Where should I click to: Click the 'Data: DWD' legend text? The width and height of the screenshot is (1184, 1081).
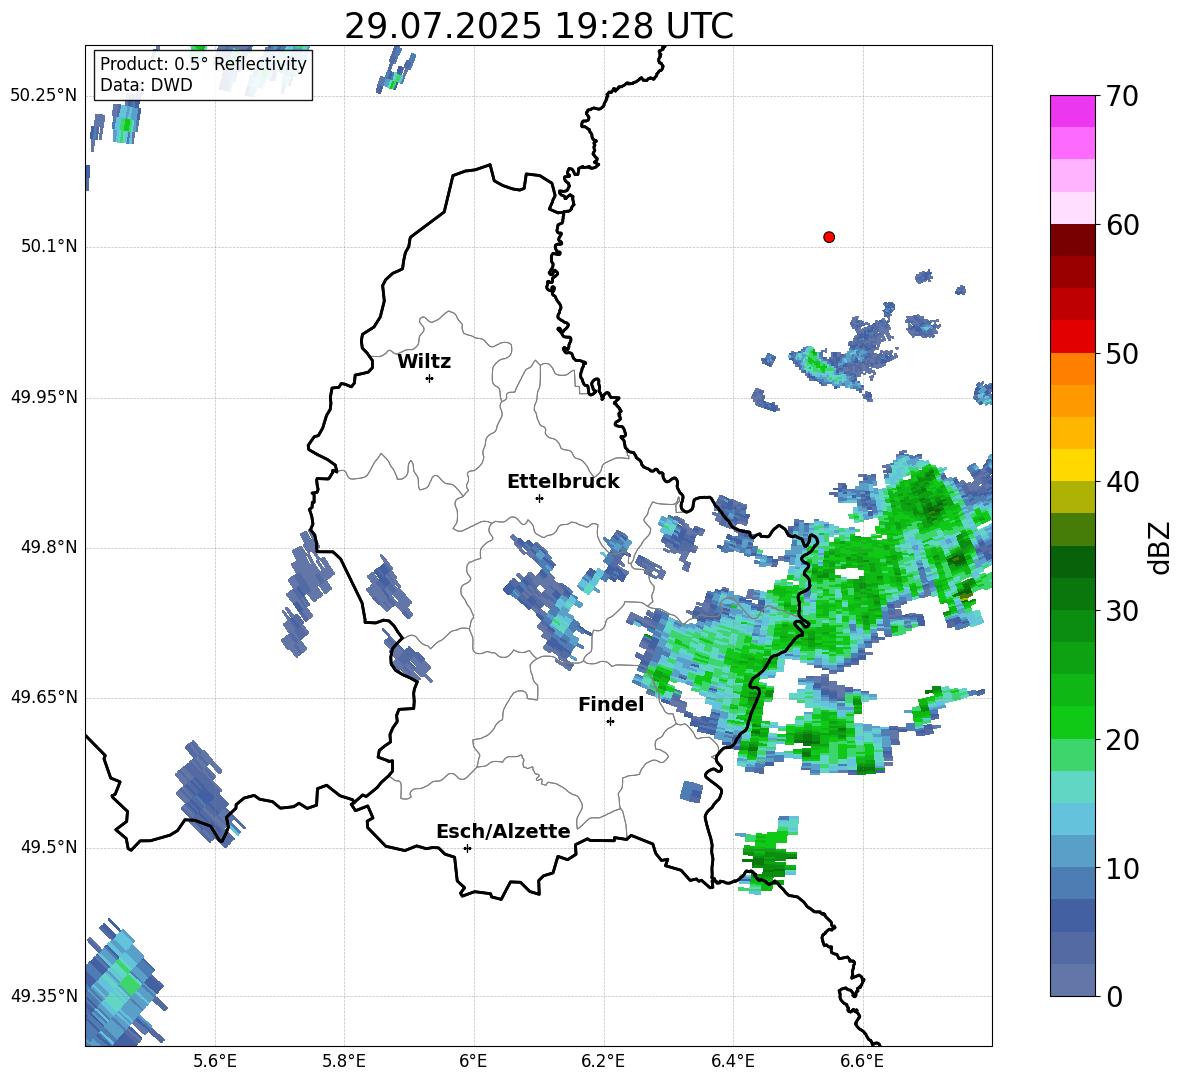click(x=146, y=85)
